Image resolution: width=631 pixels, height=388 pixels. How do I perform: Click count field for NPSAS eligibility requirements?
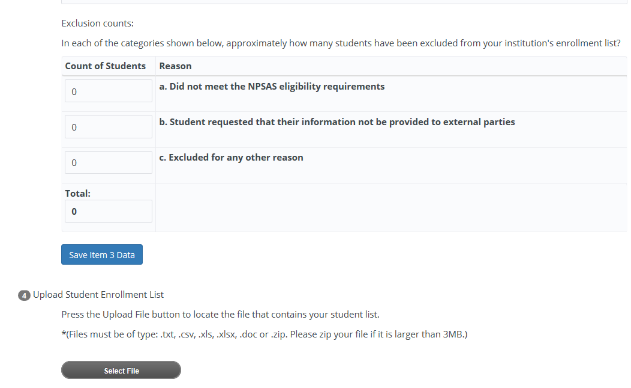(x=109, y=91)
